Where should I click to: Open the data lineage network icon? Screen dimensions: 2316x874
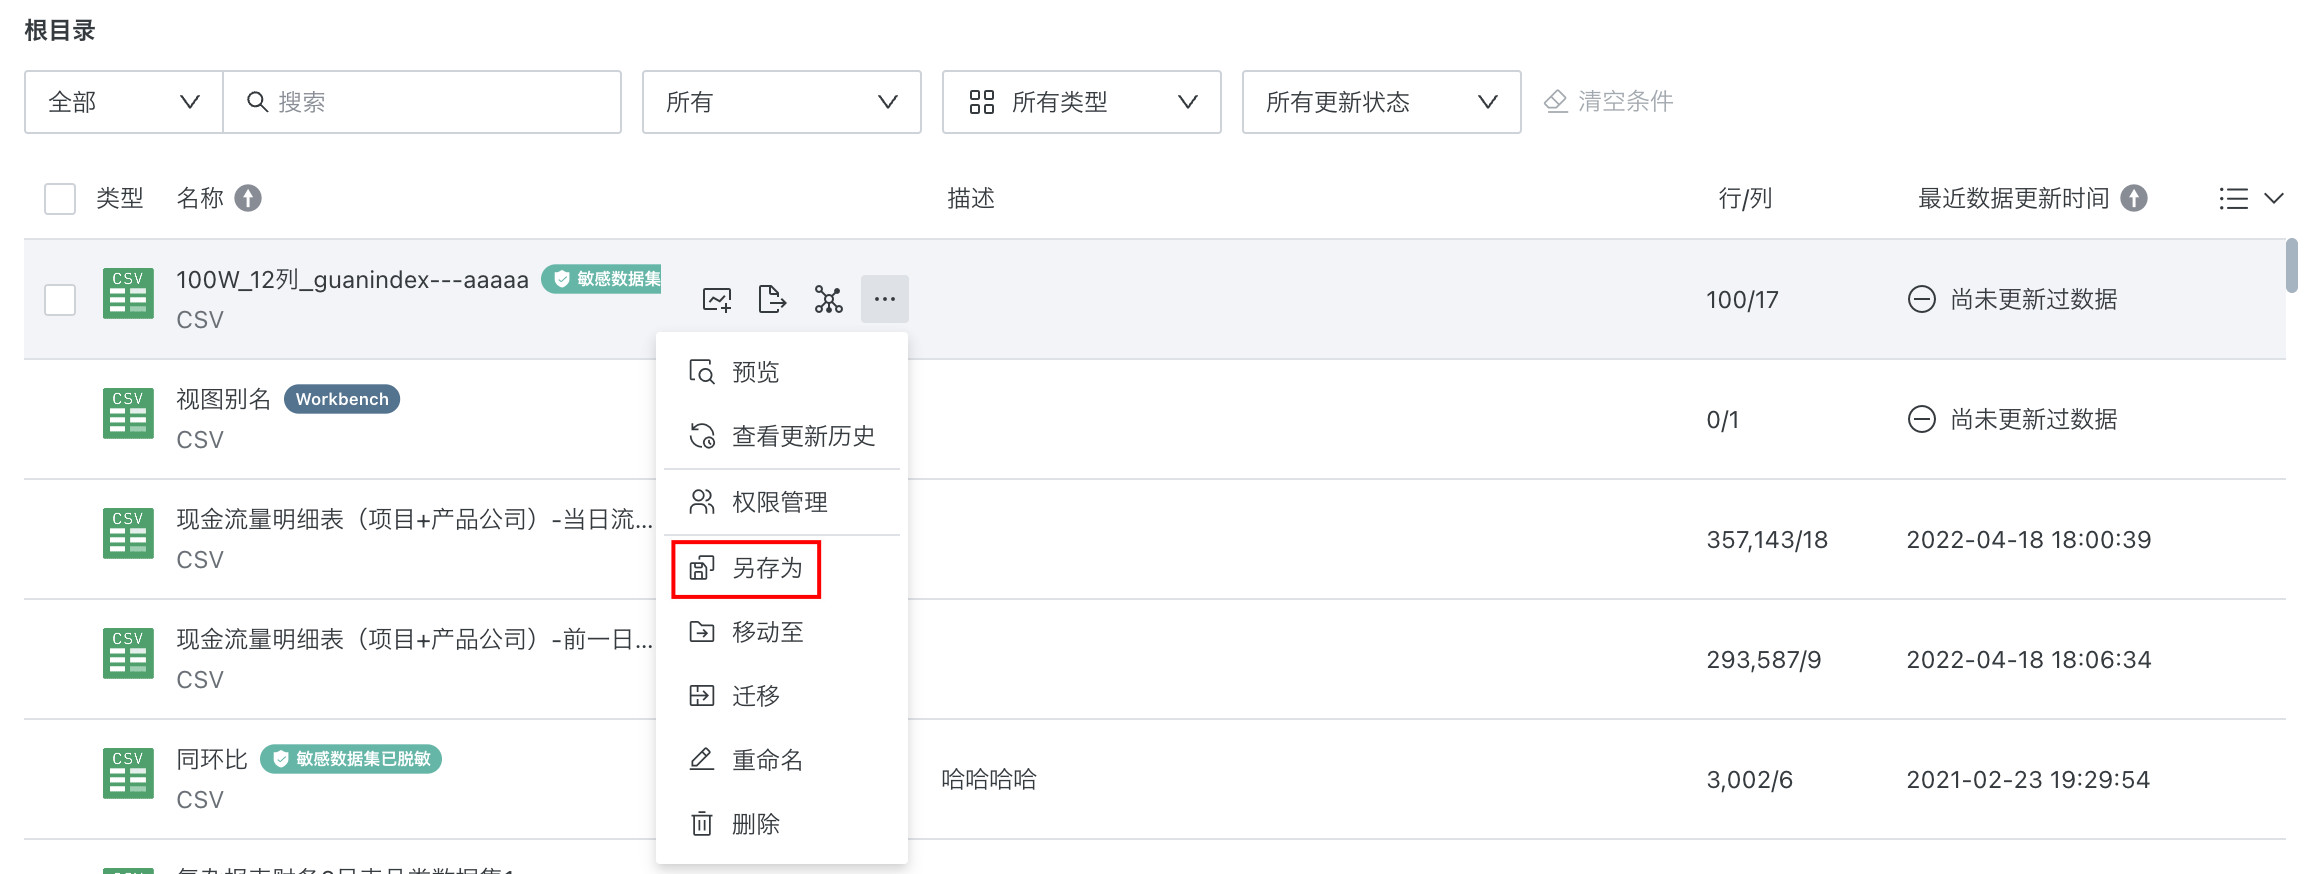(828, 299)
